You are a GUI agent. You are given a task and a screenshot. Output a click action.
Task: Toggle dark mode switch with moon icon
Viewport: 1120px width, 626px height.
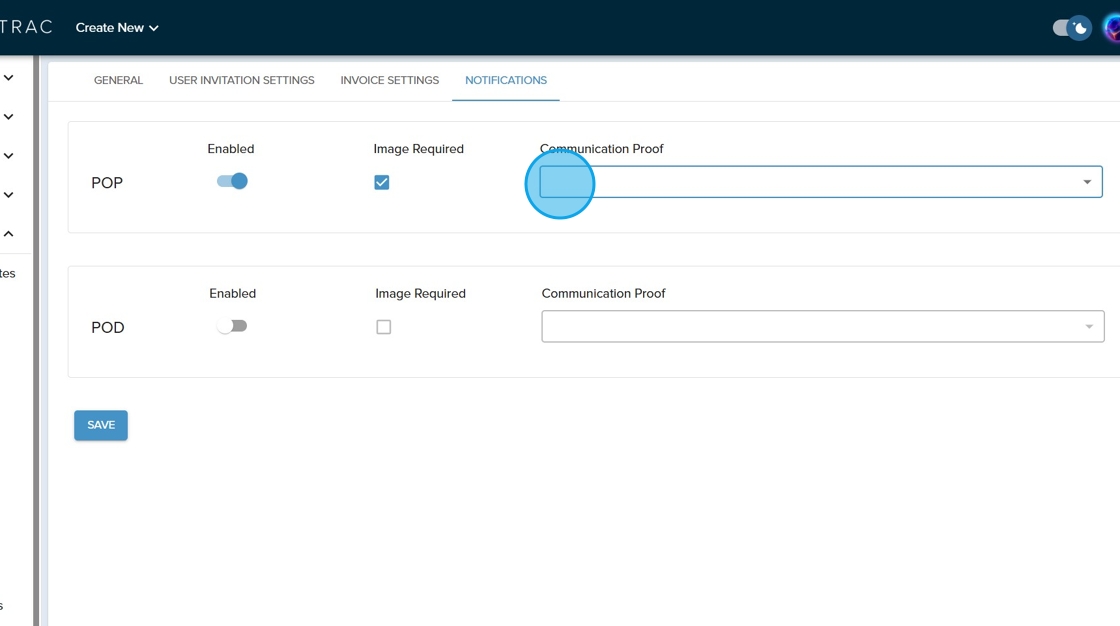point(1072,28)
